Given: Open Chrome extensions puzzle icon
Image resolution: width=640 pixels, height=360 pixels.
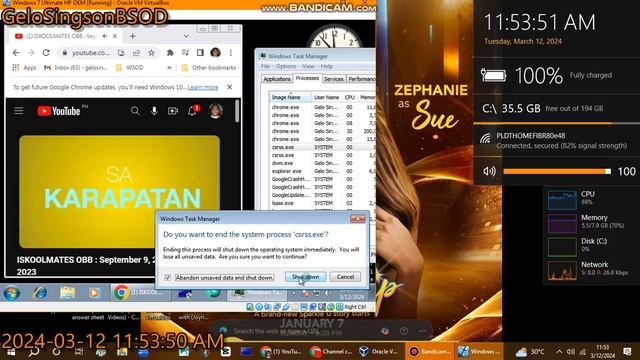Looking at the screenshot, I should click(170, 53).
